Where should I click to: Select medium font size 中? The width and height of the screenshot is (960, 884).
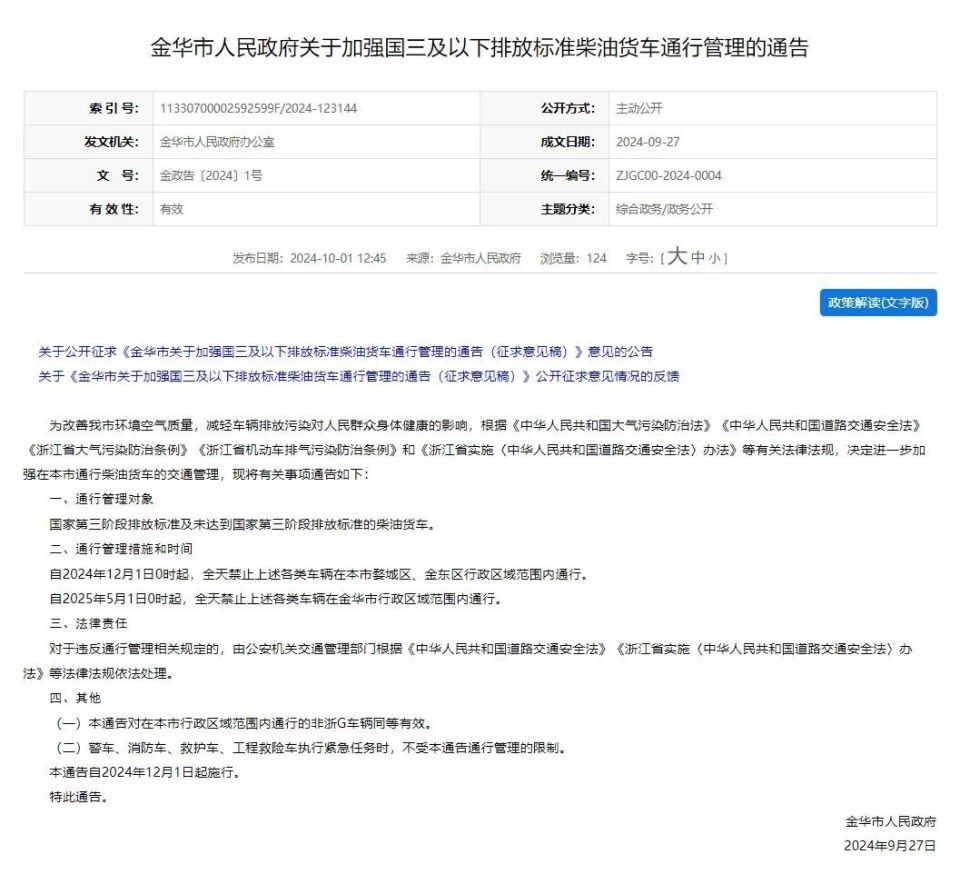coord(698,257)
